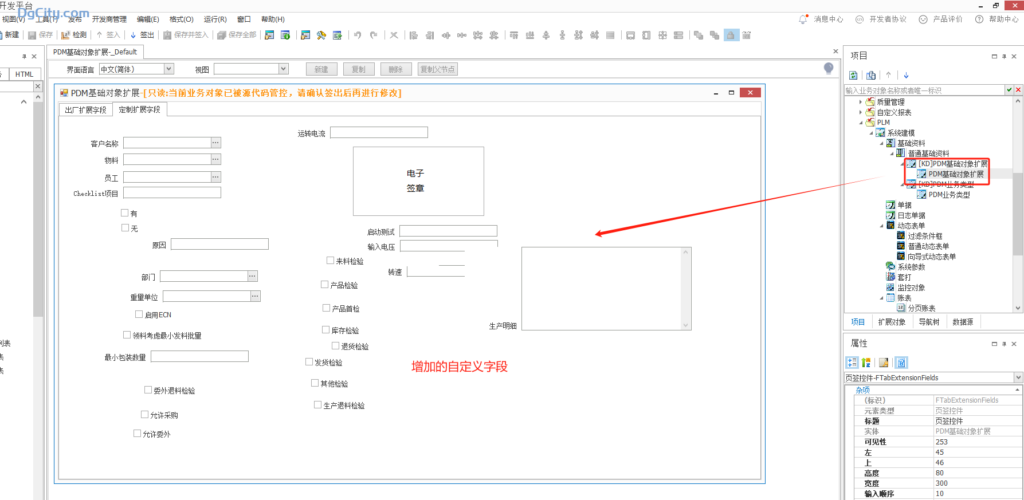Switch to the 导航树 tab

[x=929, y=322]
